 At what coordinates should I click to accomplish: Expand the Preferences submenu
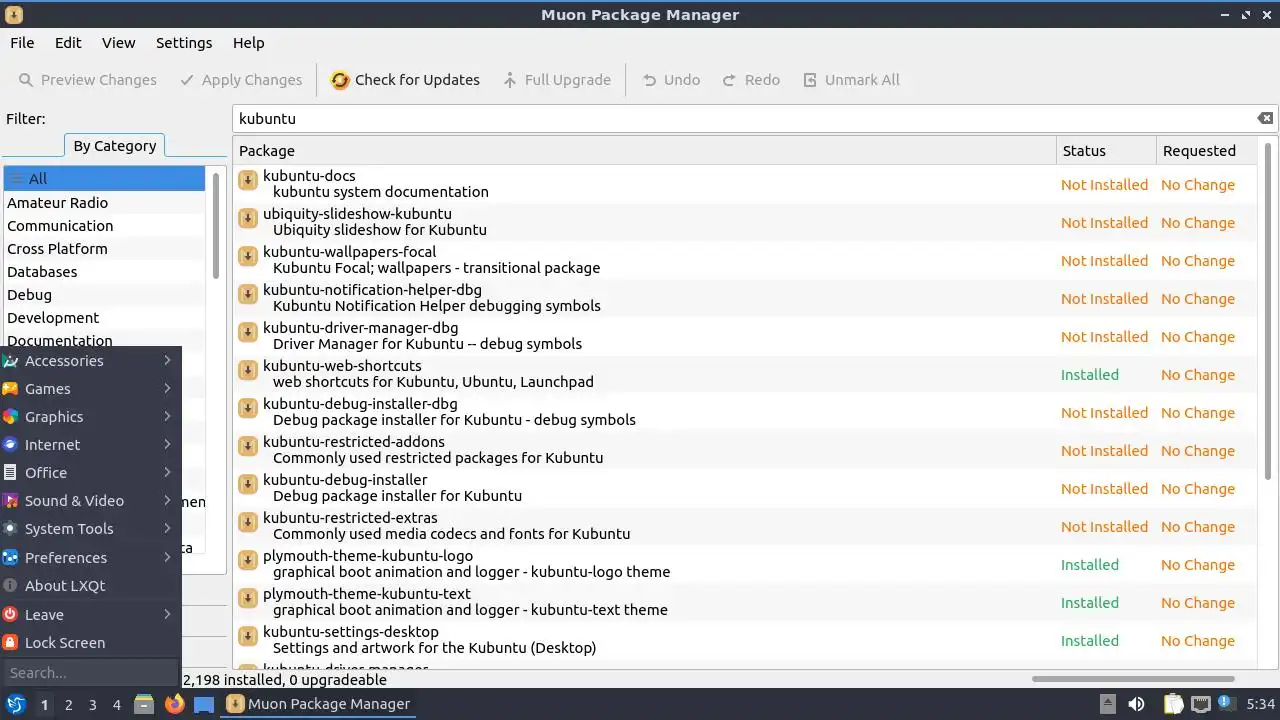click(91, 558)
